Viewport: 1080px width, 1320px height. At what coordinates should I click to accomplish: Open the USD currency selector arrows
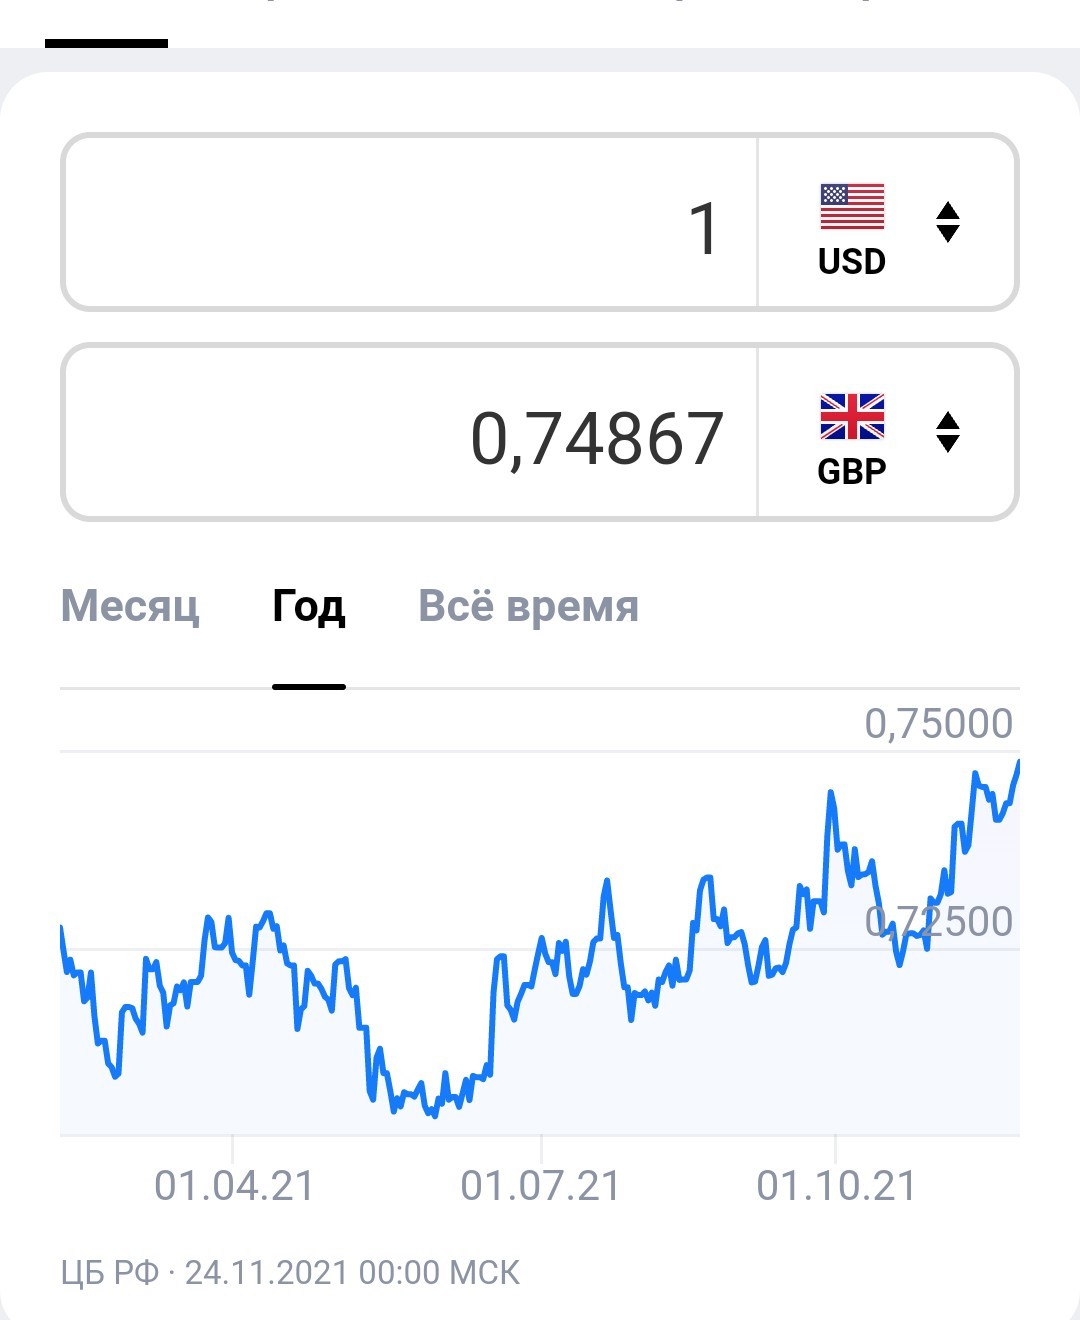[948, 222]
